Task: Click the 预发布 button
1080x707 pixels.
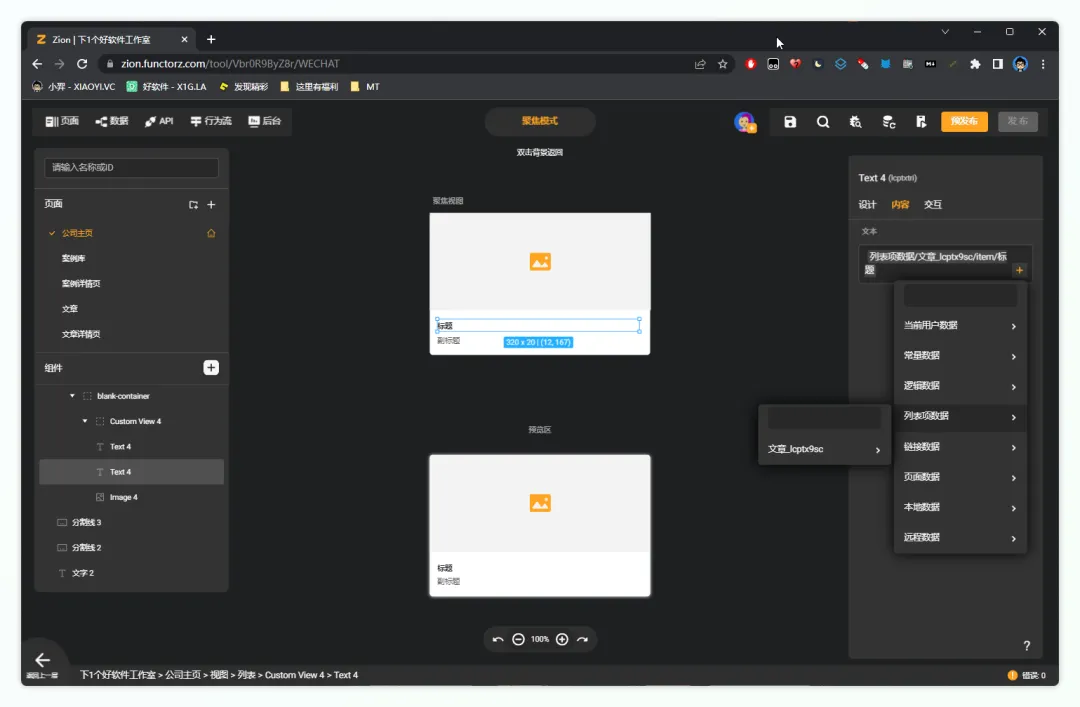Action: (964, 121)
